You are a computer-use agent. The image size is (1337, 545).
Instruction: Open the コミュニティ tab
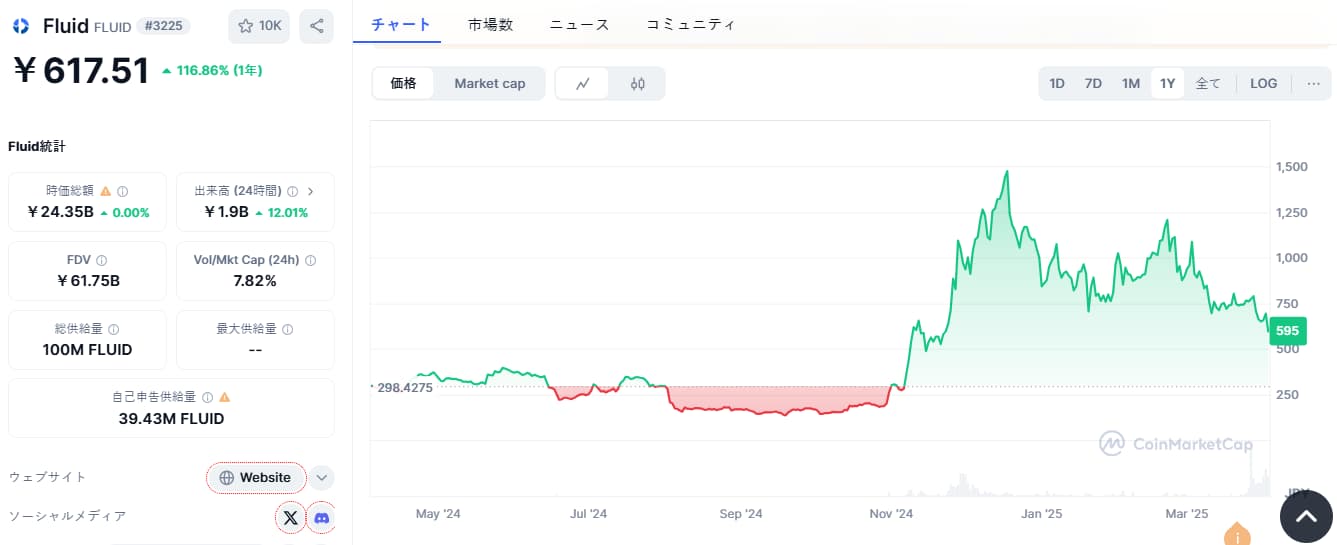(691, 25)
